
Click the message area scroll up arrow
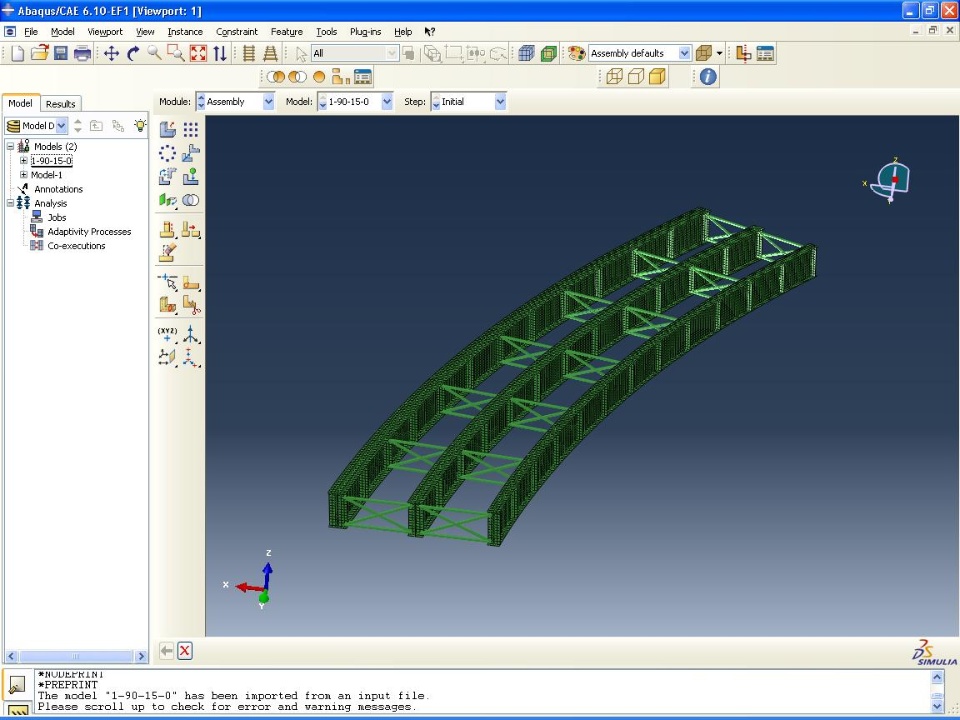point(937,677)
